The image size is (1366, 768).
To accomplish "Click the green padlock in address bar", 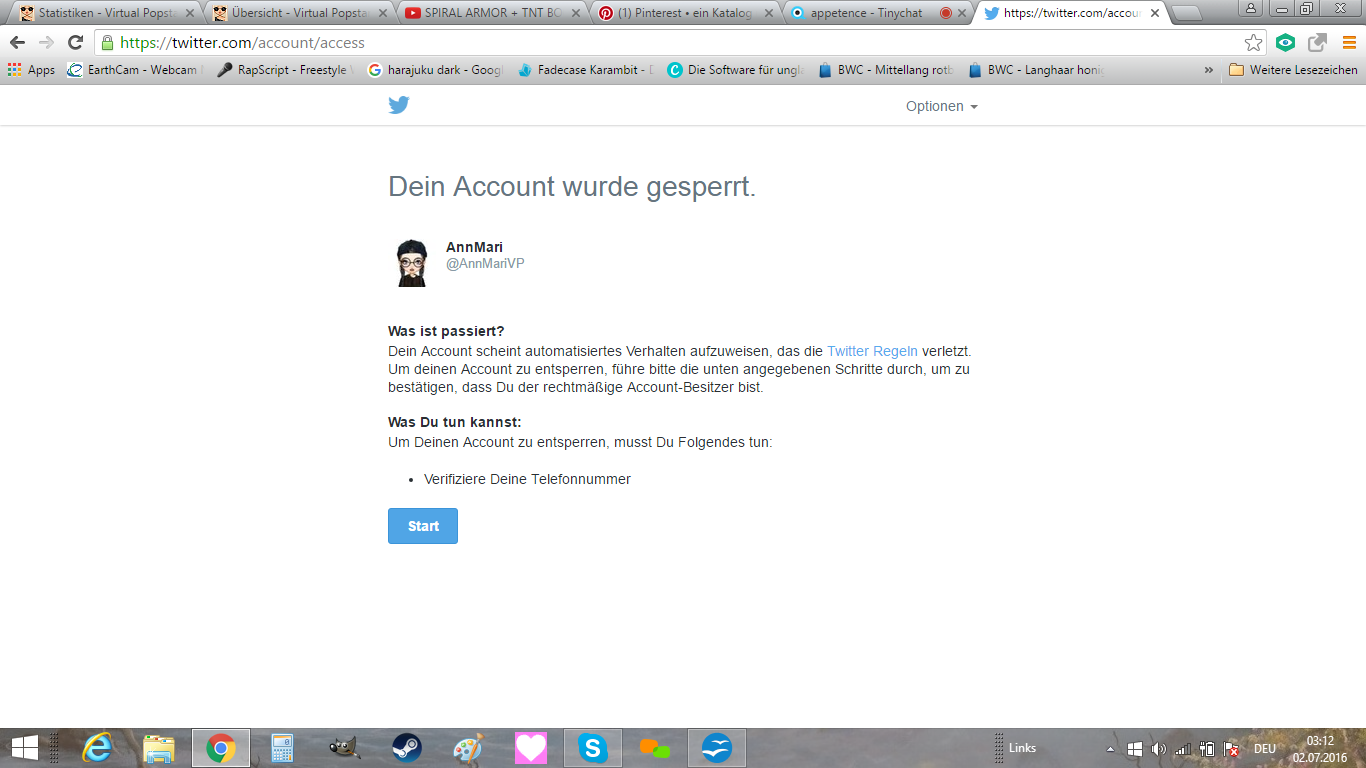I will [108, 43].
